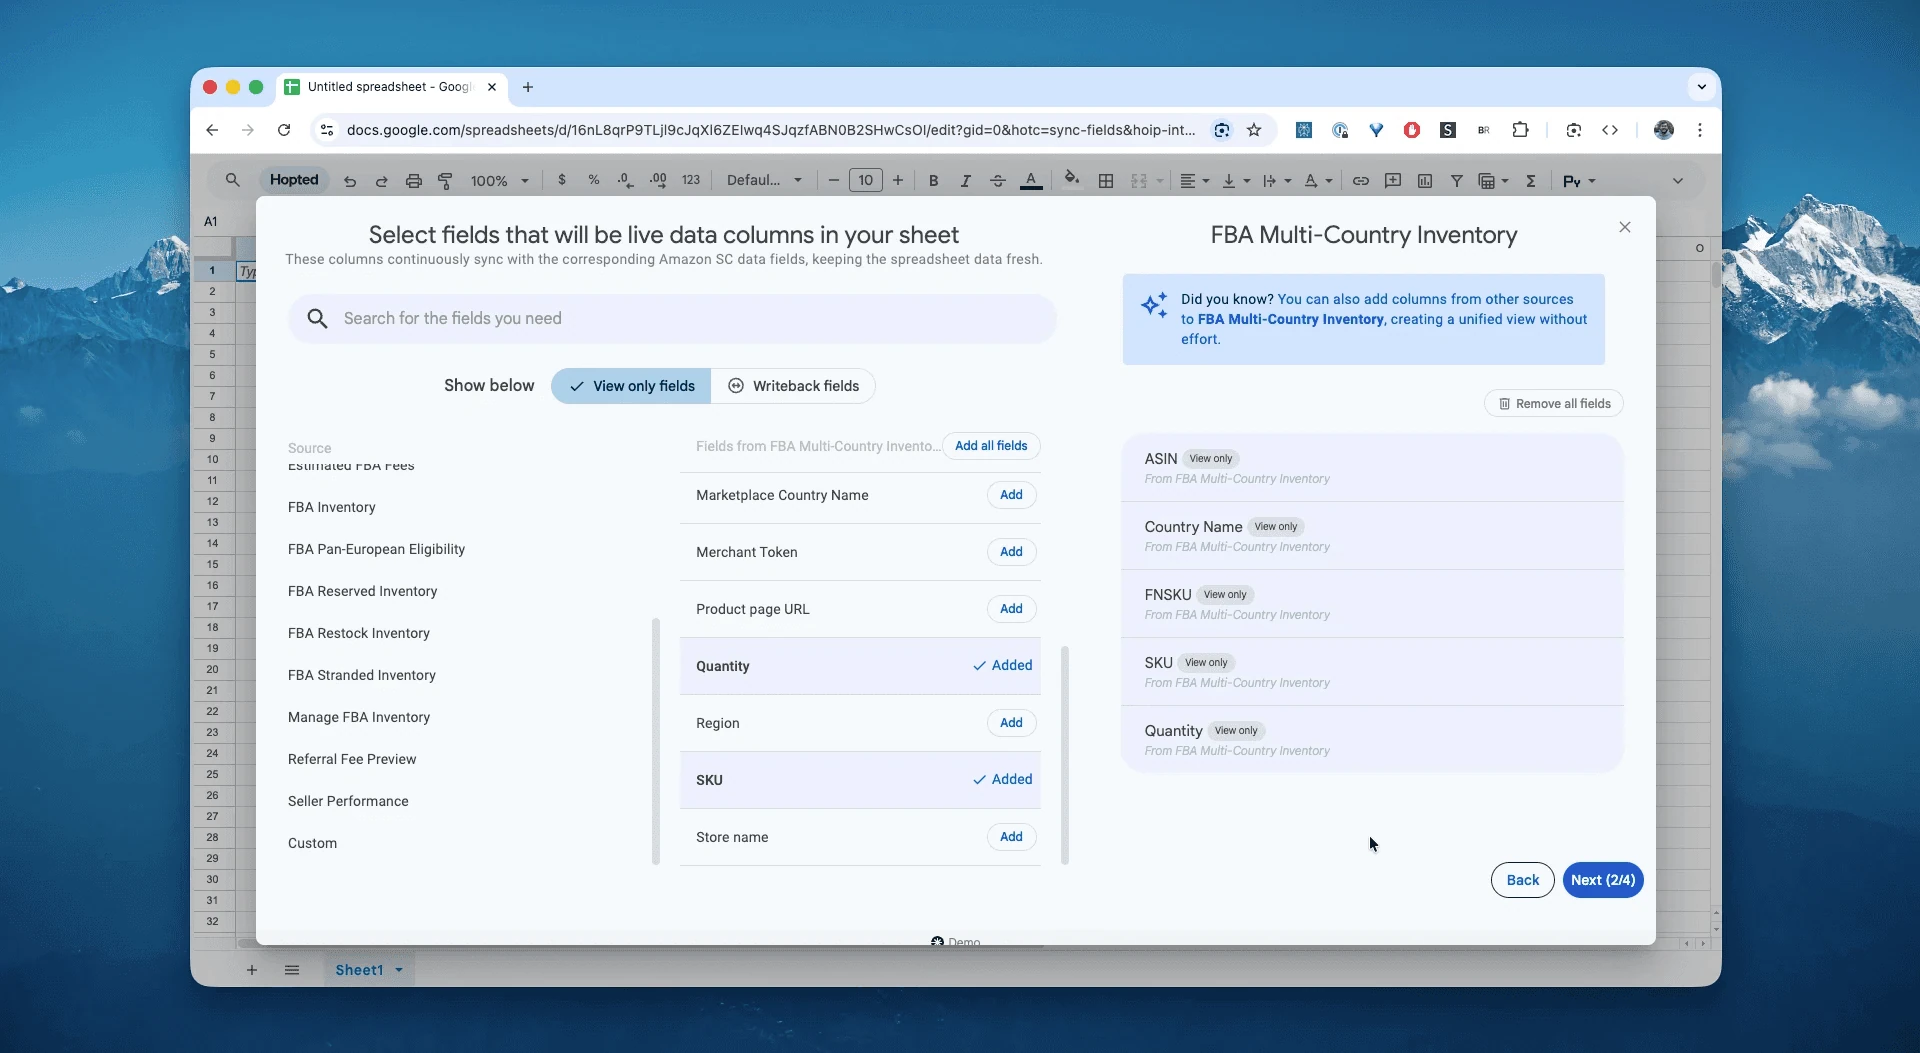Bookmark this page with star icon
This screenshot has height=1053, width=1920.
pyautogui.click(x=1254, y=130)
